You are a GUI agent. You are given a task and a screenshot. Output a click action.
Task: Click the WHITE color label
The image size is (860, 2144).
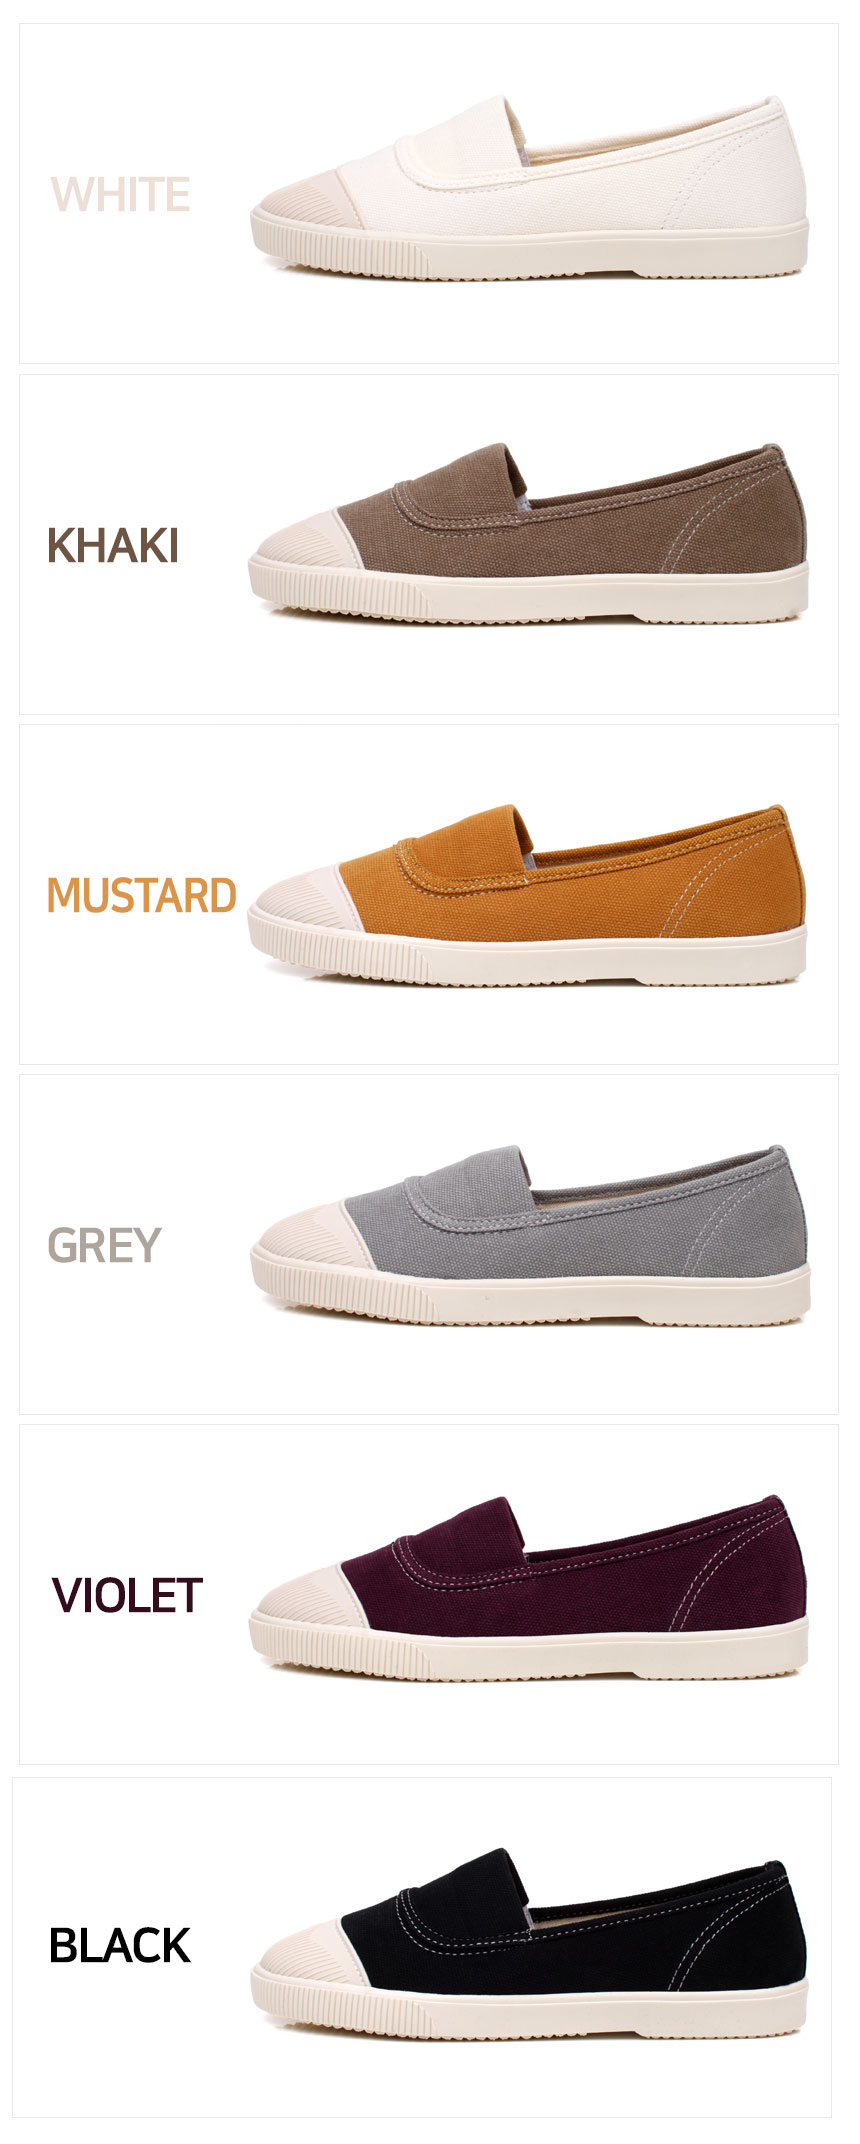[x=120, y=195]
